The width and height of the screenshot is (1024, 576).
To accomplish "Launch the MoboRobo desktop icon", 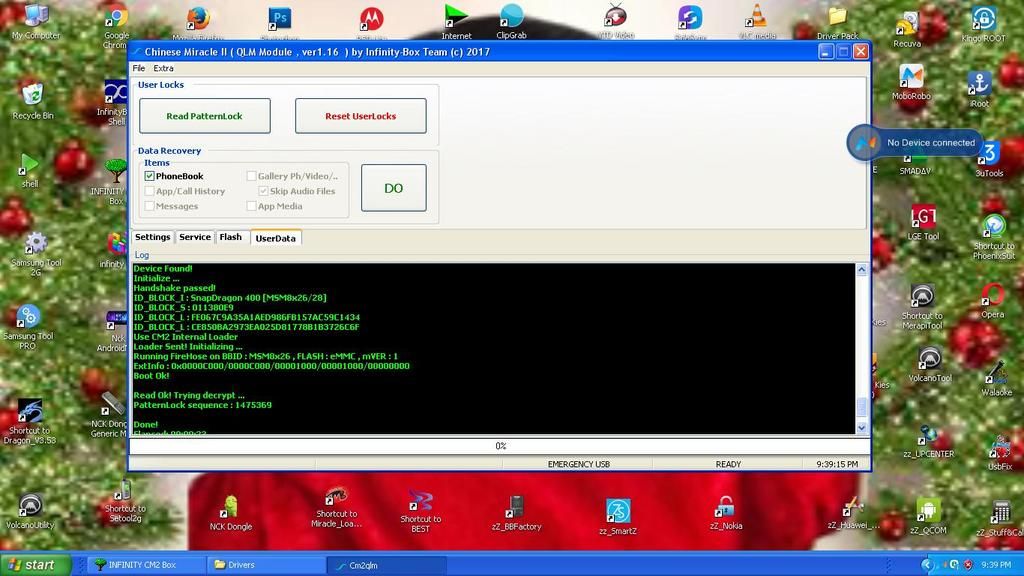I will coord(911,78).
